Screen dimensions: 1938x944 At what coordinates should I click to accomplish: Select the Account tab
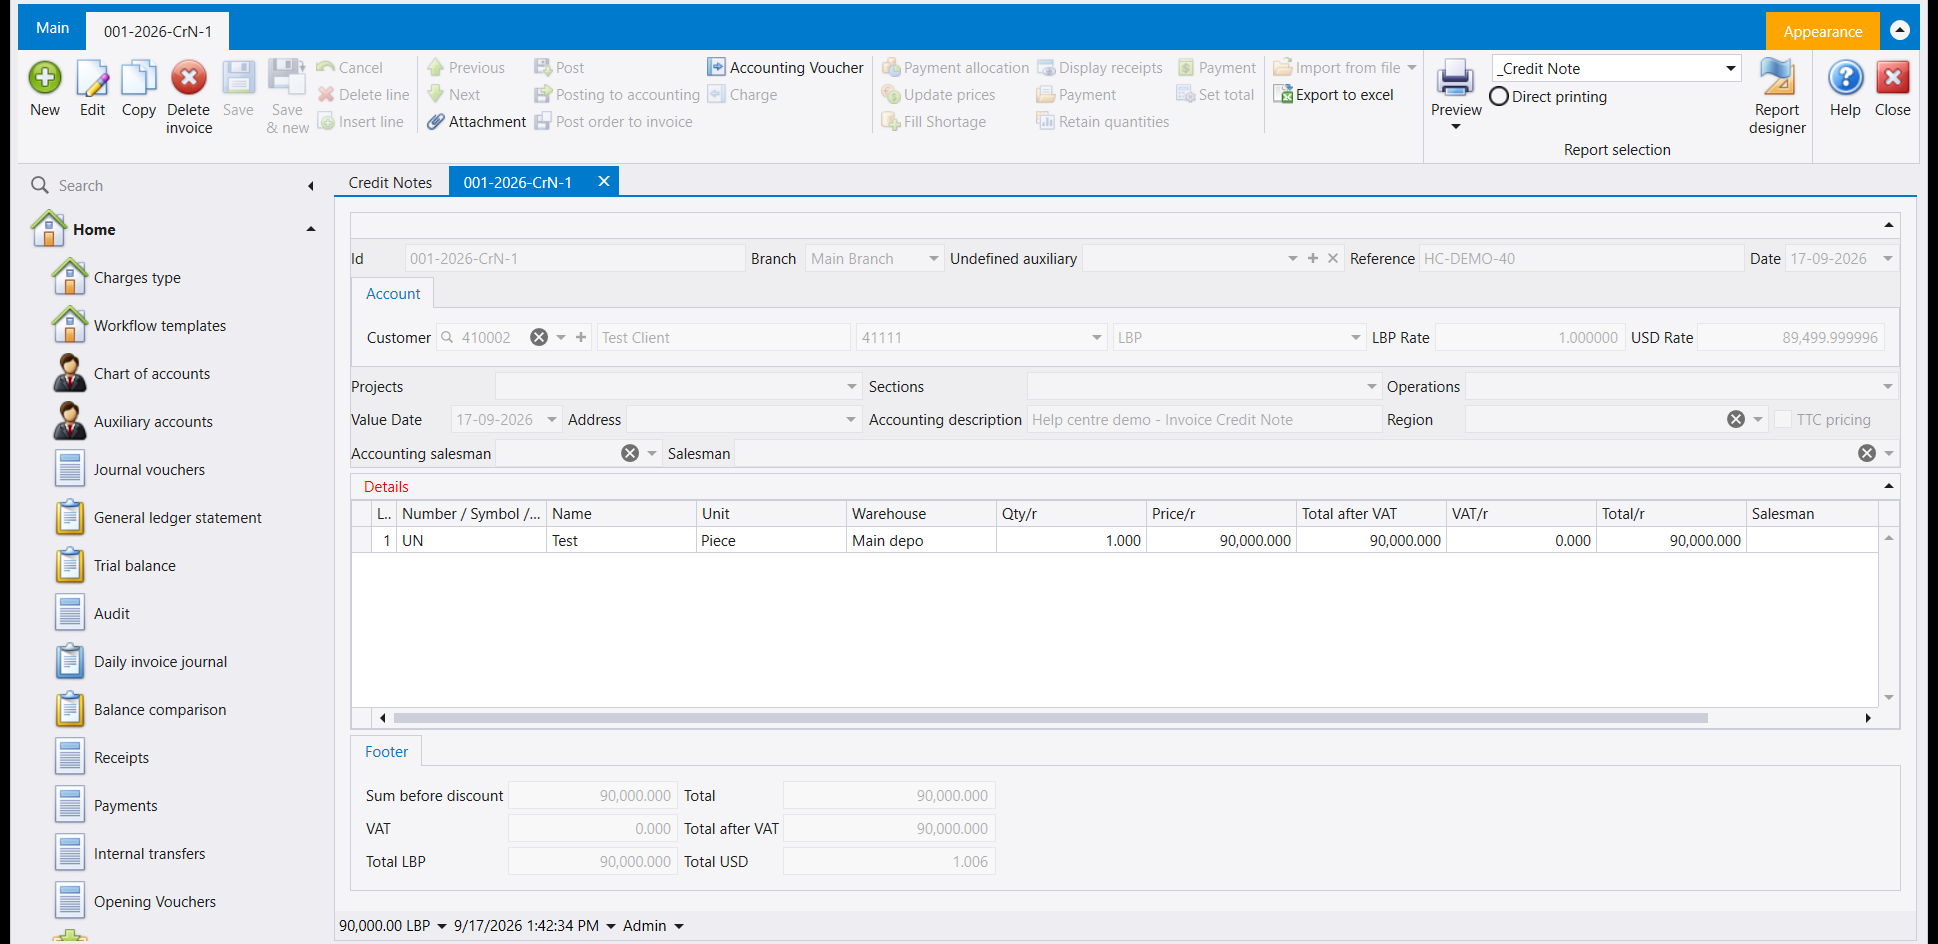tap(393, 294)
